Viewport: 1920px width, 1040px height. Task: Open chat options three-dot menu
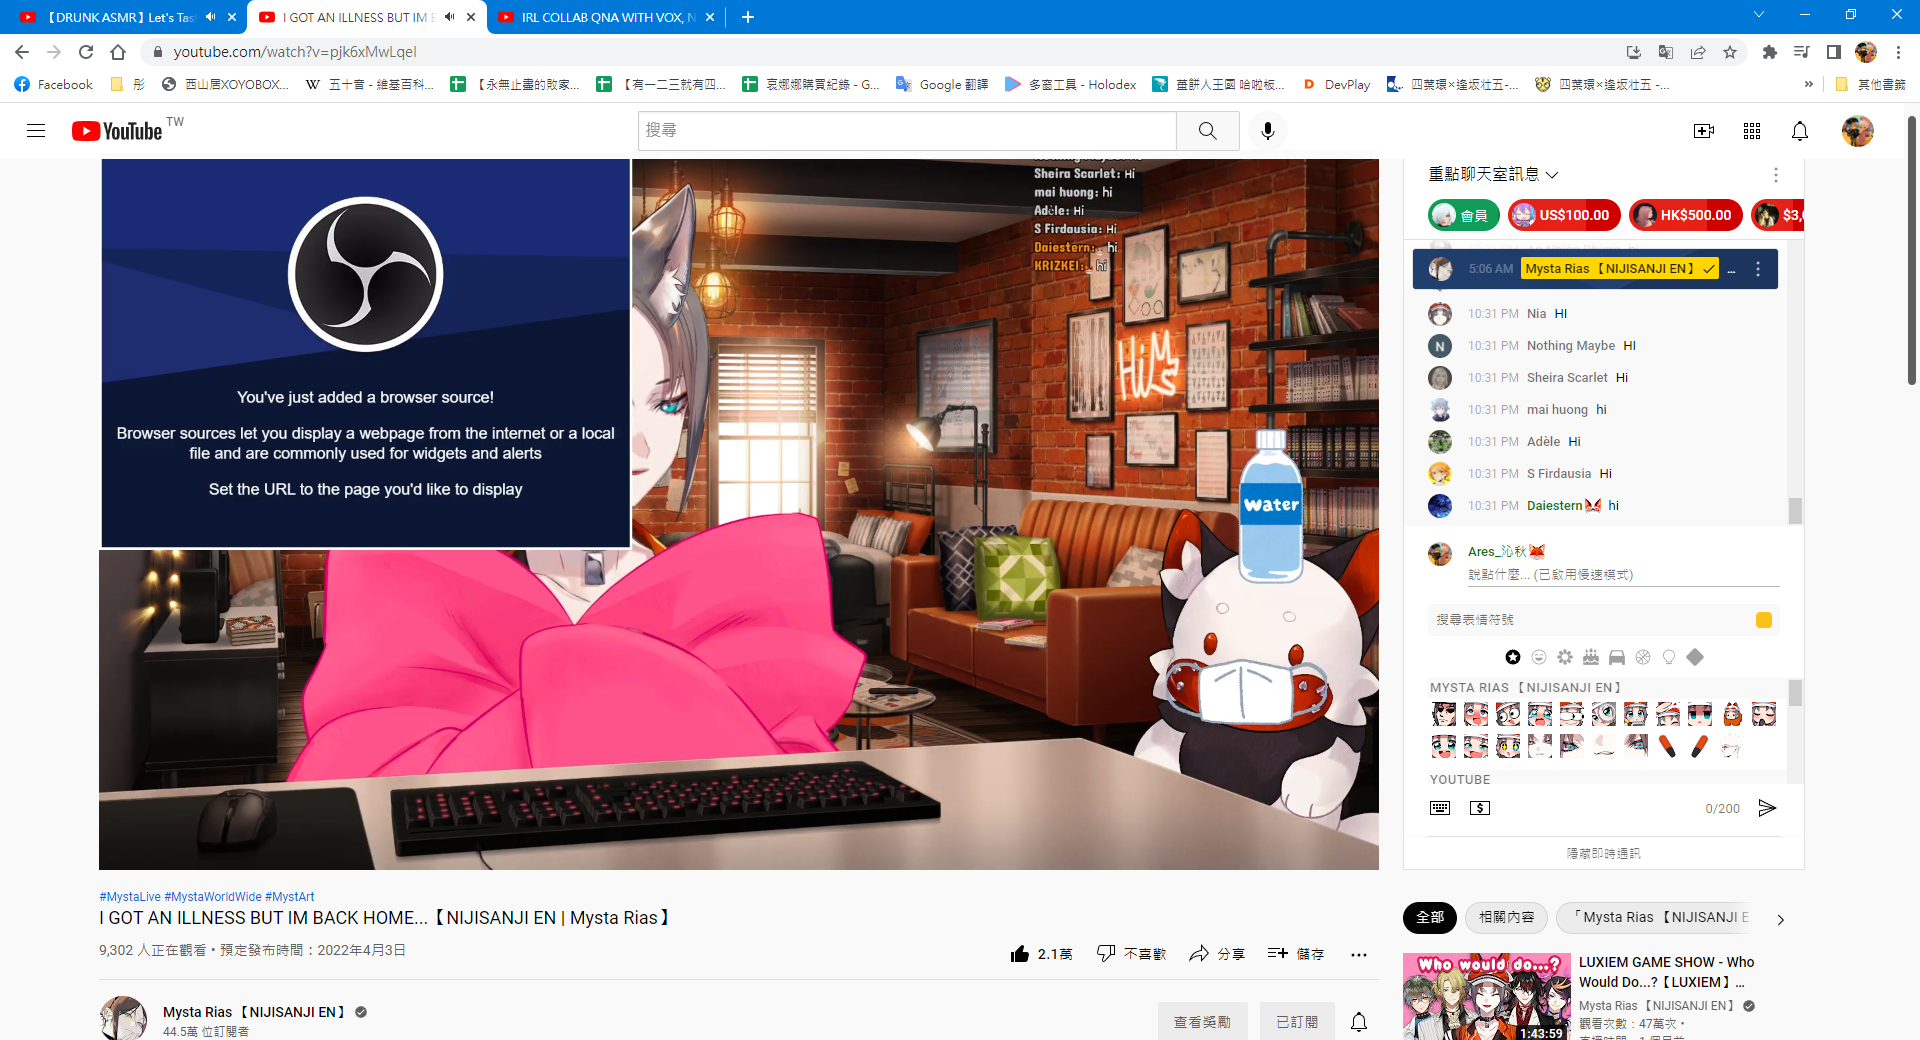pos(1776,175)
